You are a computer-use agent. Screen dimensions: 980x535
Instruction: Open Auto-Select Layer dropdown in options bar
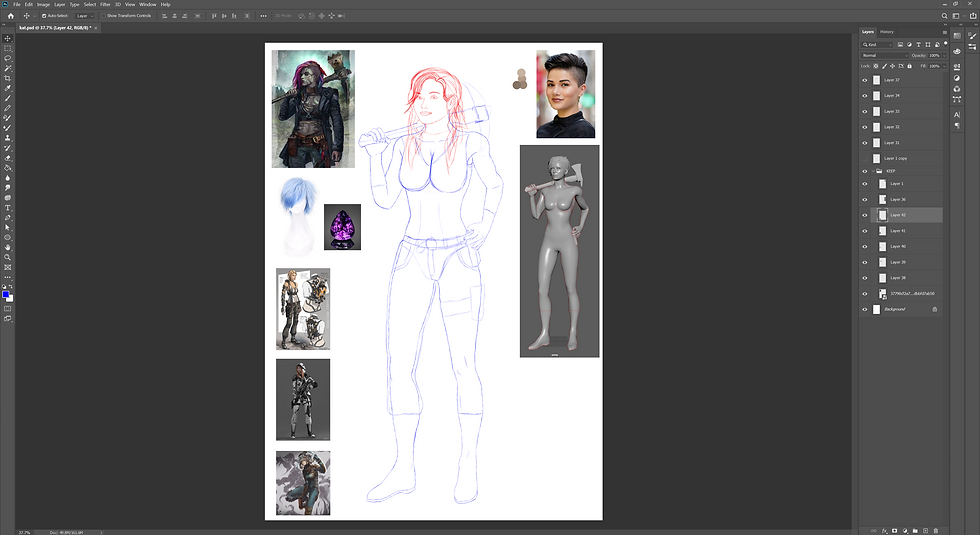(x=84, y=16)
